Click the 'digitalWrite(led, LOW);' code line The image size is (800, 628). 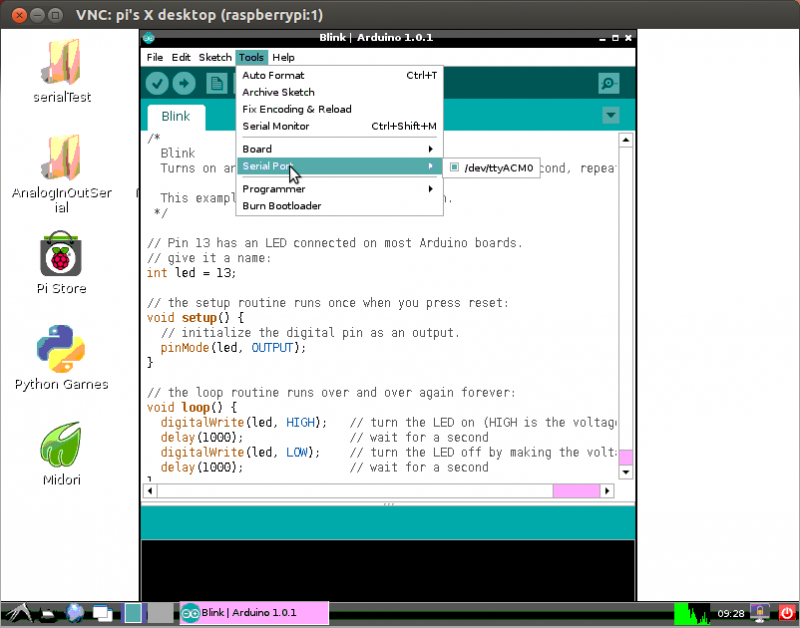(x=240, y=453)
